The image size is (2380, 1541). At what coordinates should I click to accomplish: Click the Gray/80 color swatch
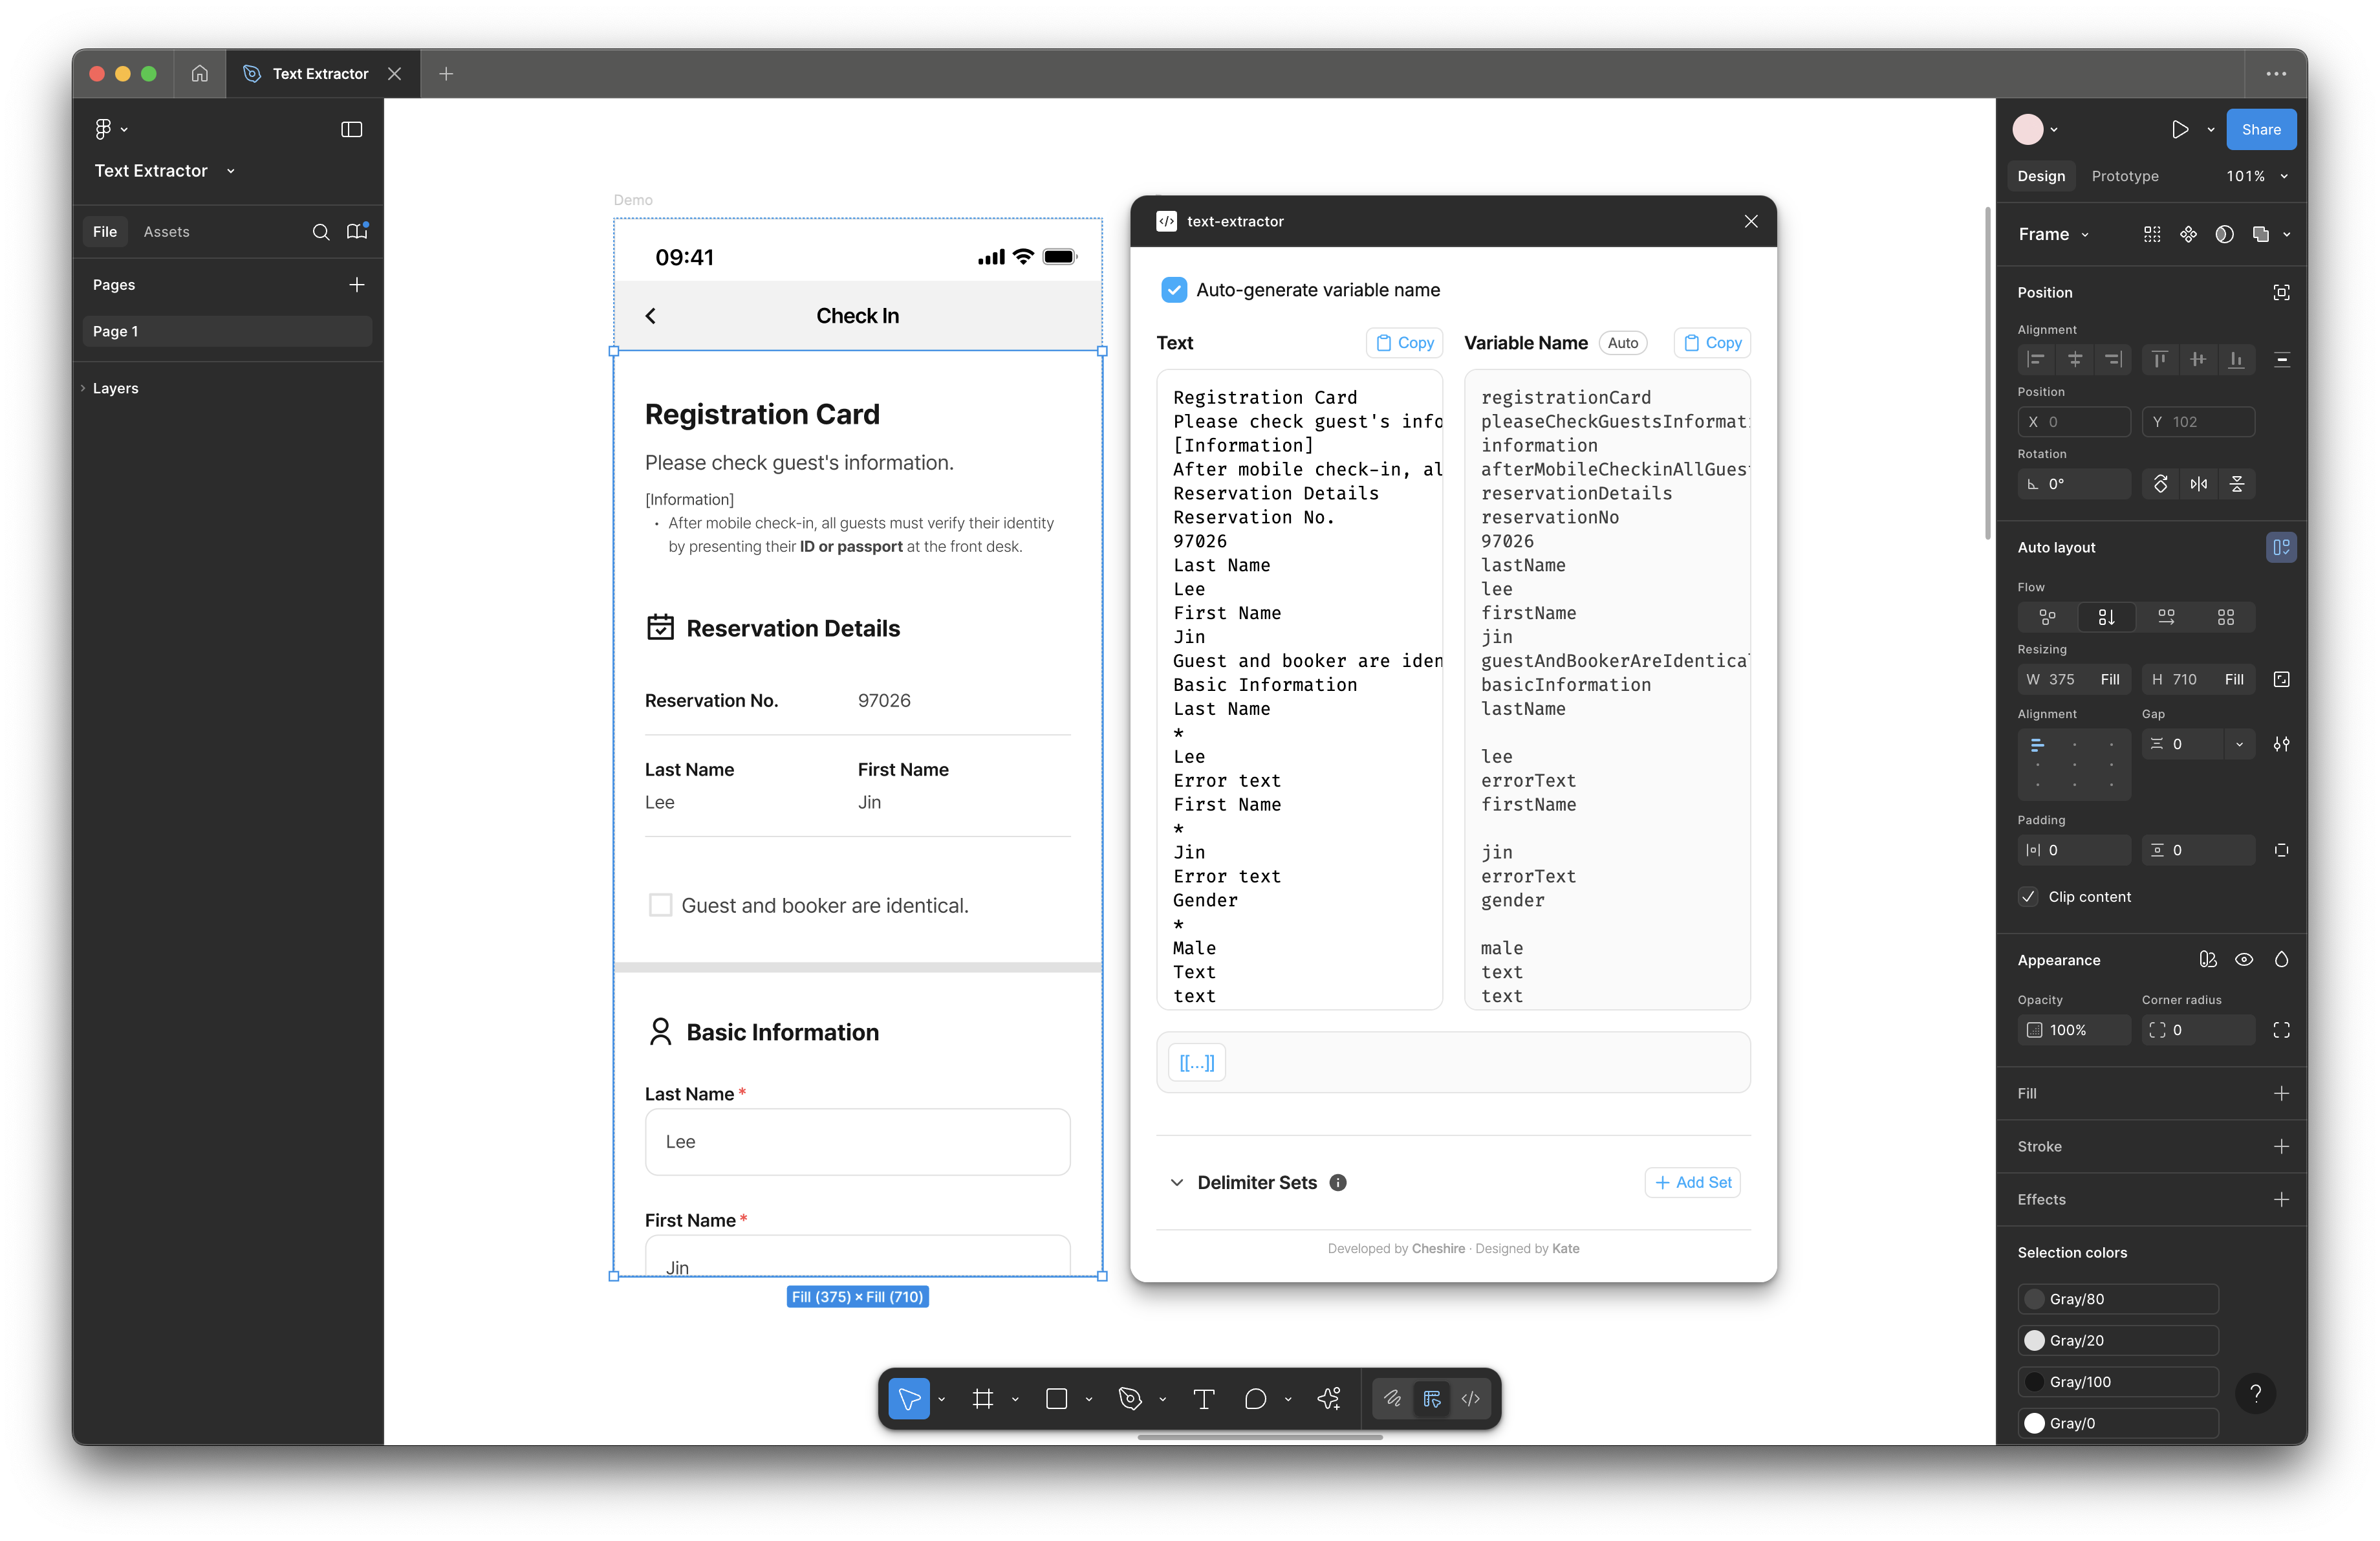click(2034, 1299)
